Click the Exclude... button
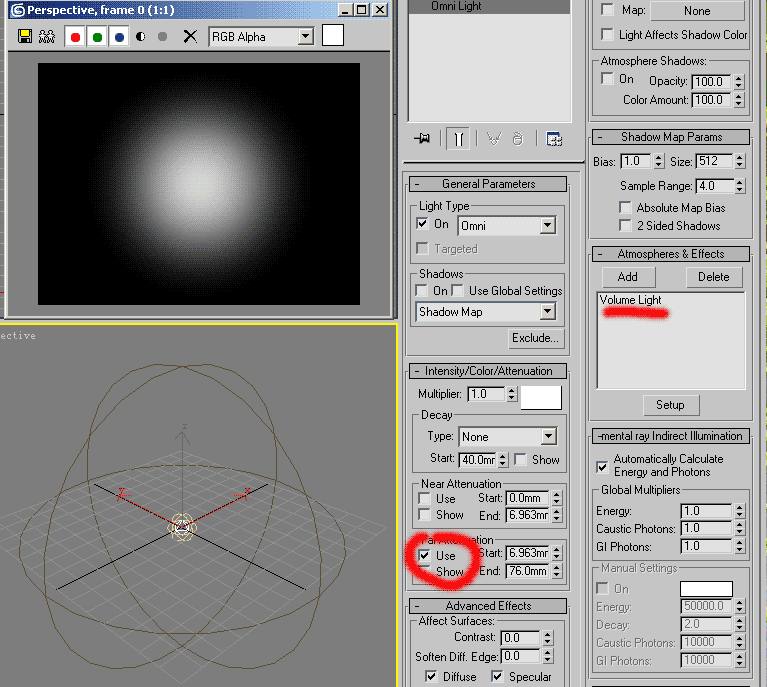Viewport: 767px width, 687px height. click(535, 338)
